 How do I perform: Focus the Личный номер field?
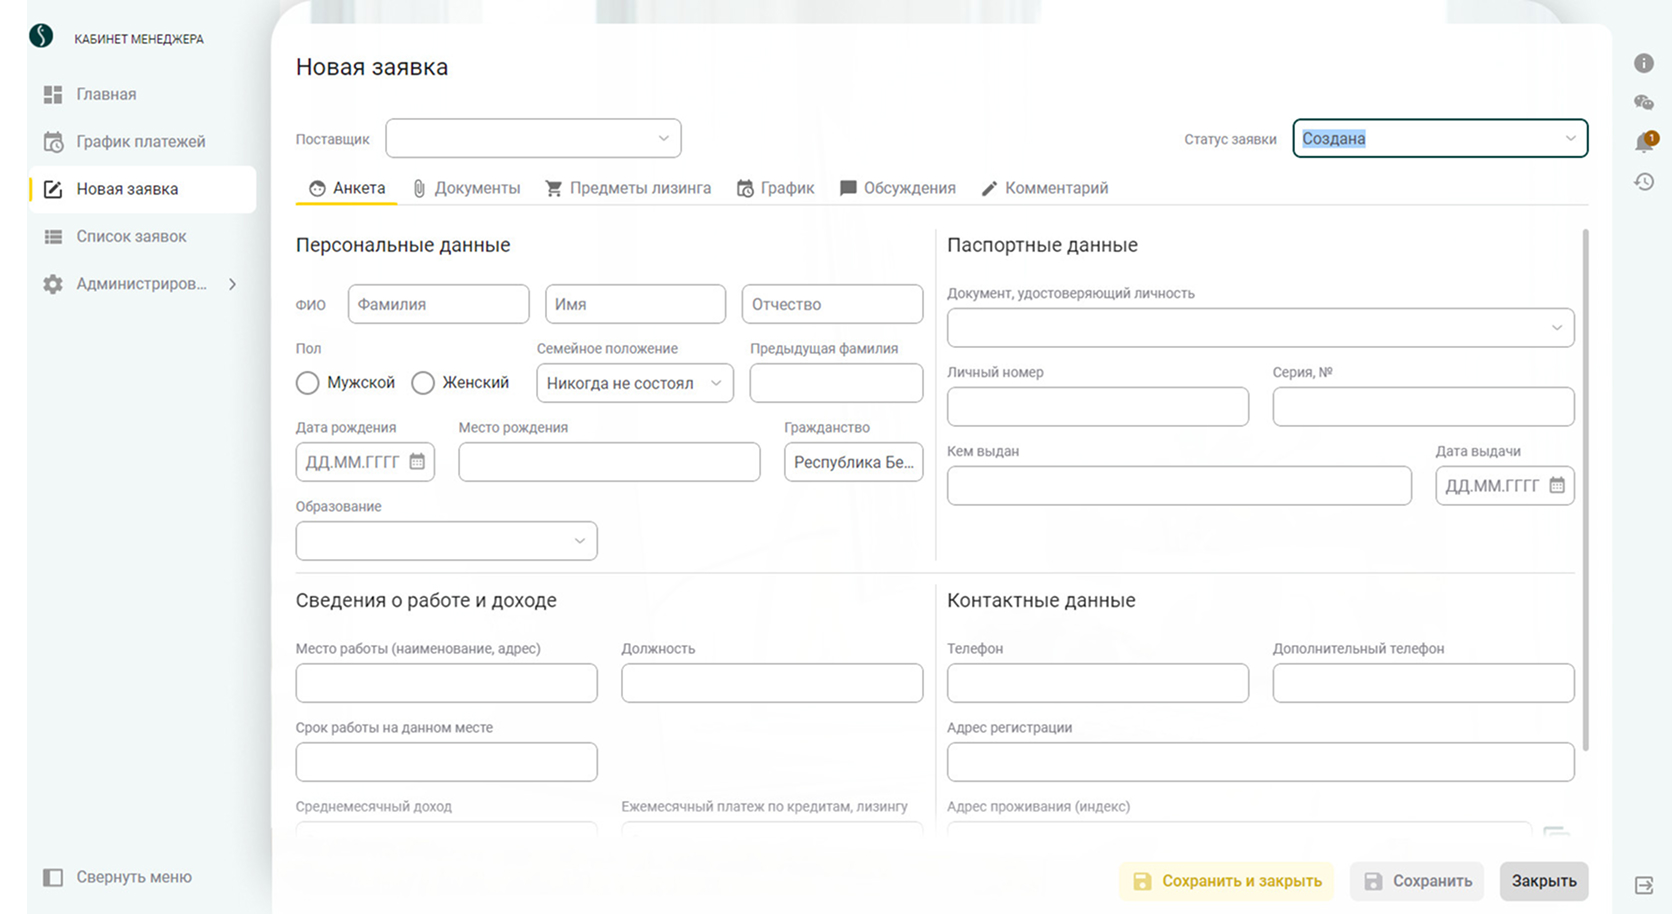[x=1098, y=407]
